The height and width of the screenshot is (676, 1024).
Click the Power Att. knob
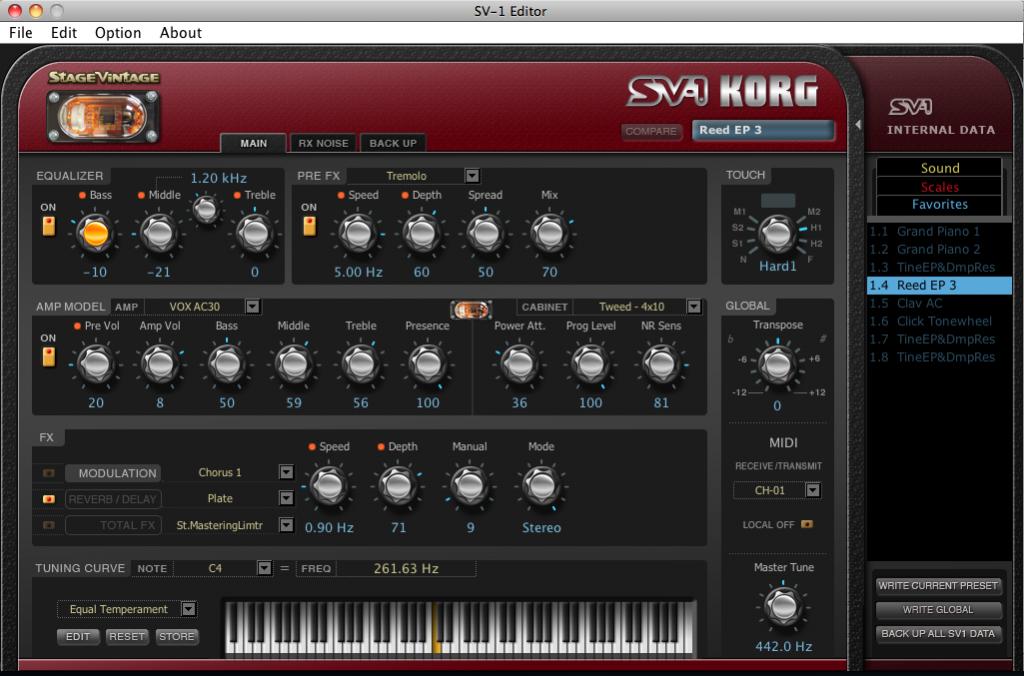(519, 364)
